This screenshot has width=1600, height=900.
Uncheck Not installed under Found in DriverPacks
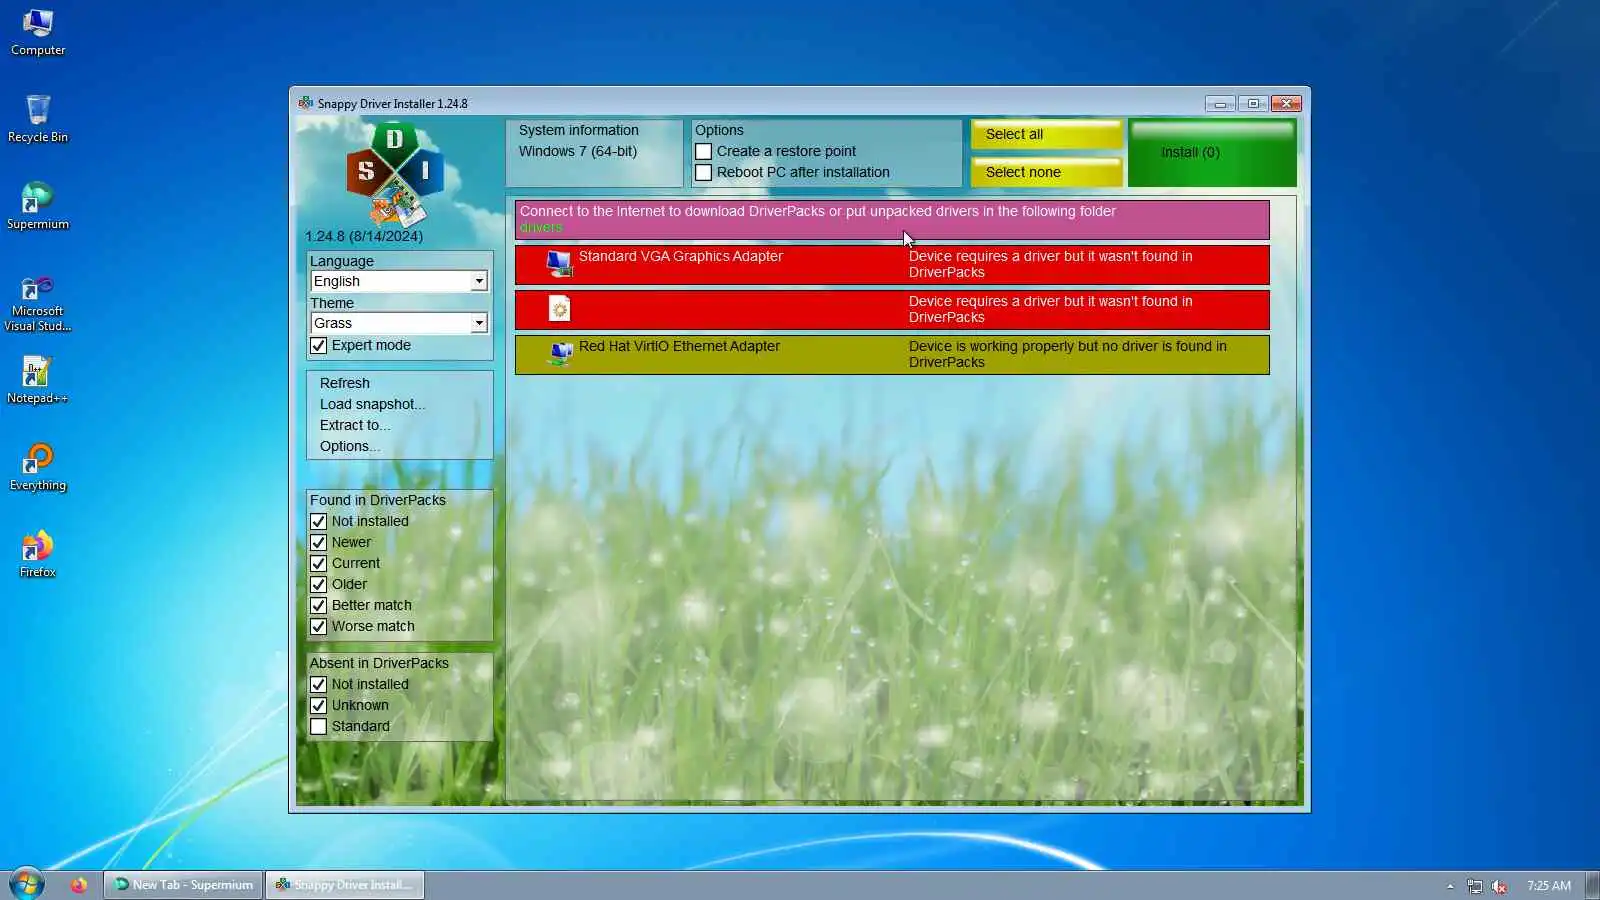pos(319,522)
